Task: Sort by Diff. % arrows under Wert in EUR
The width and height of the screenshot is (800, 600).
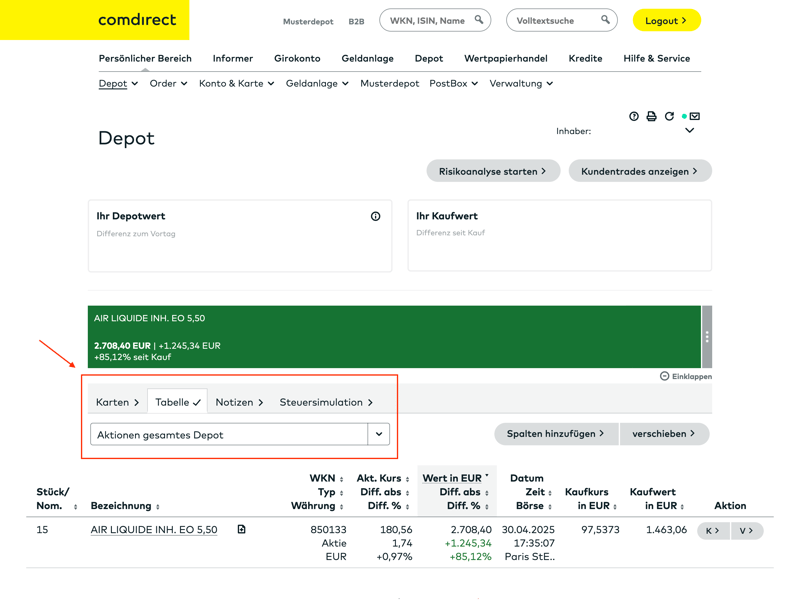Action: 486,507
